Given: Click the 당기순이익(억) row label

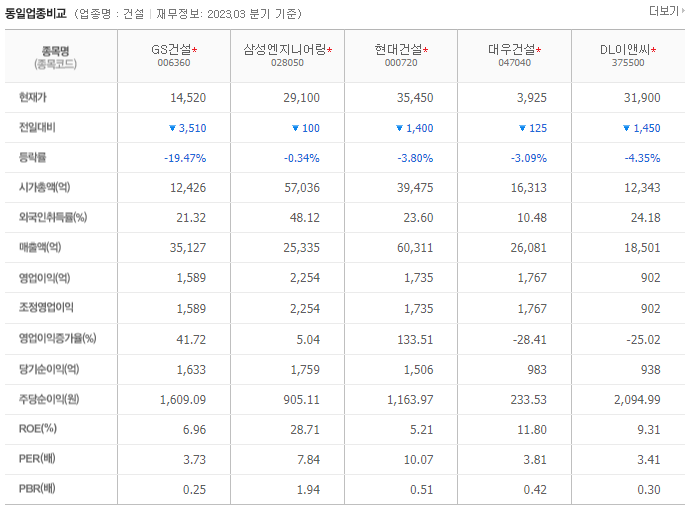Looking at the screenshot, I should coord(49,369).
